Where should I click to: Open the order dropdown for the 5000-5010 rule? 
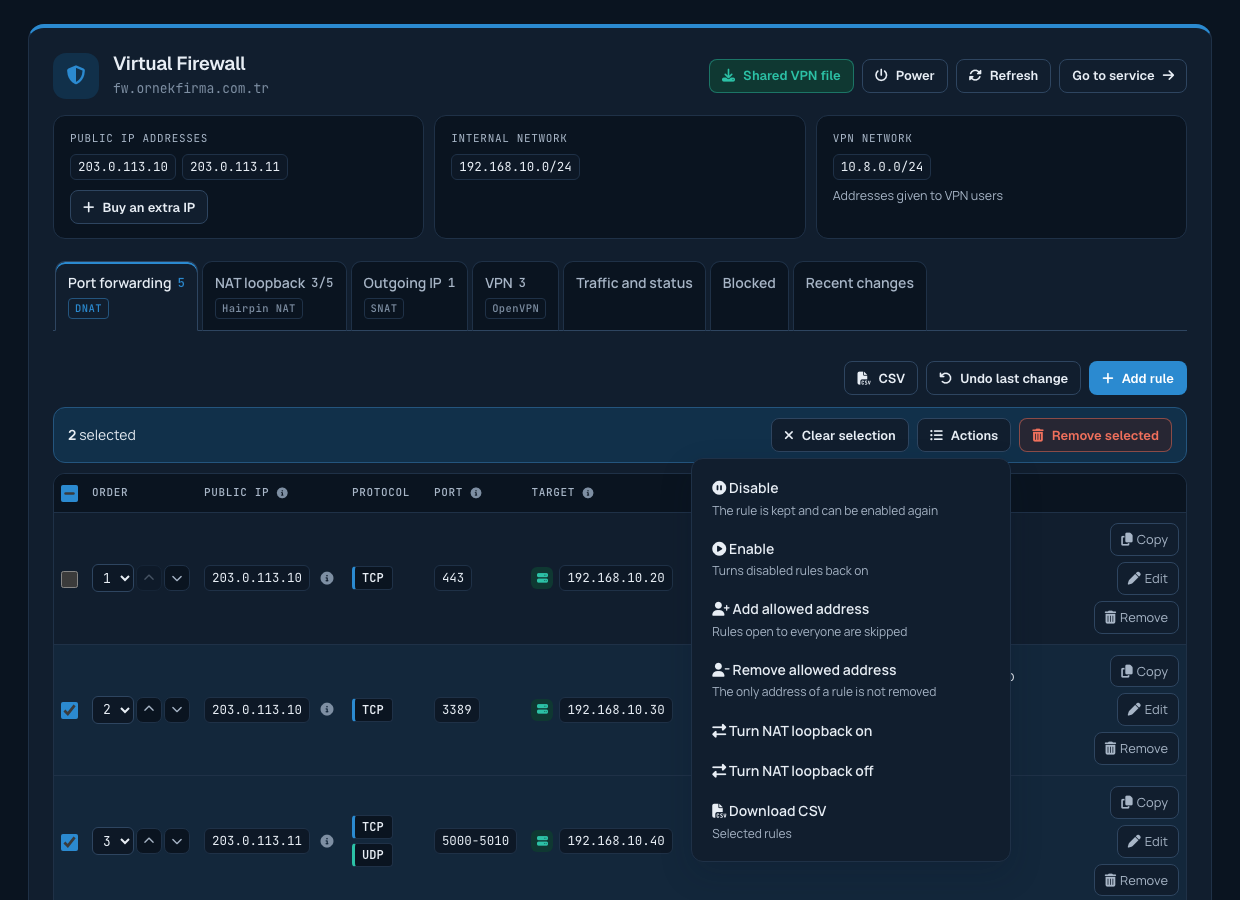coord(113,841)
